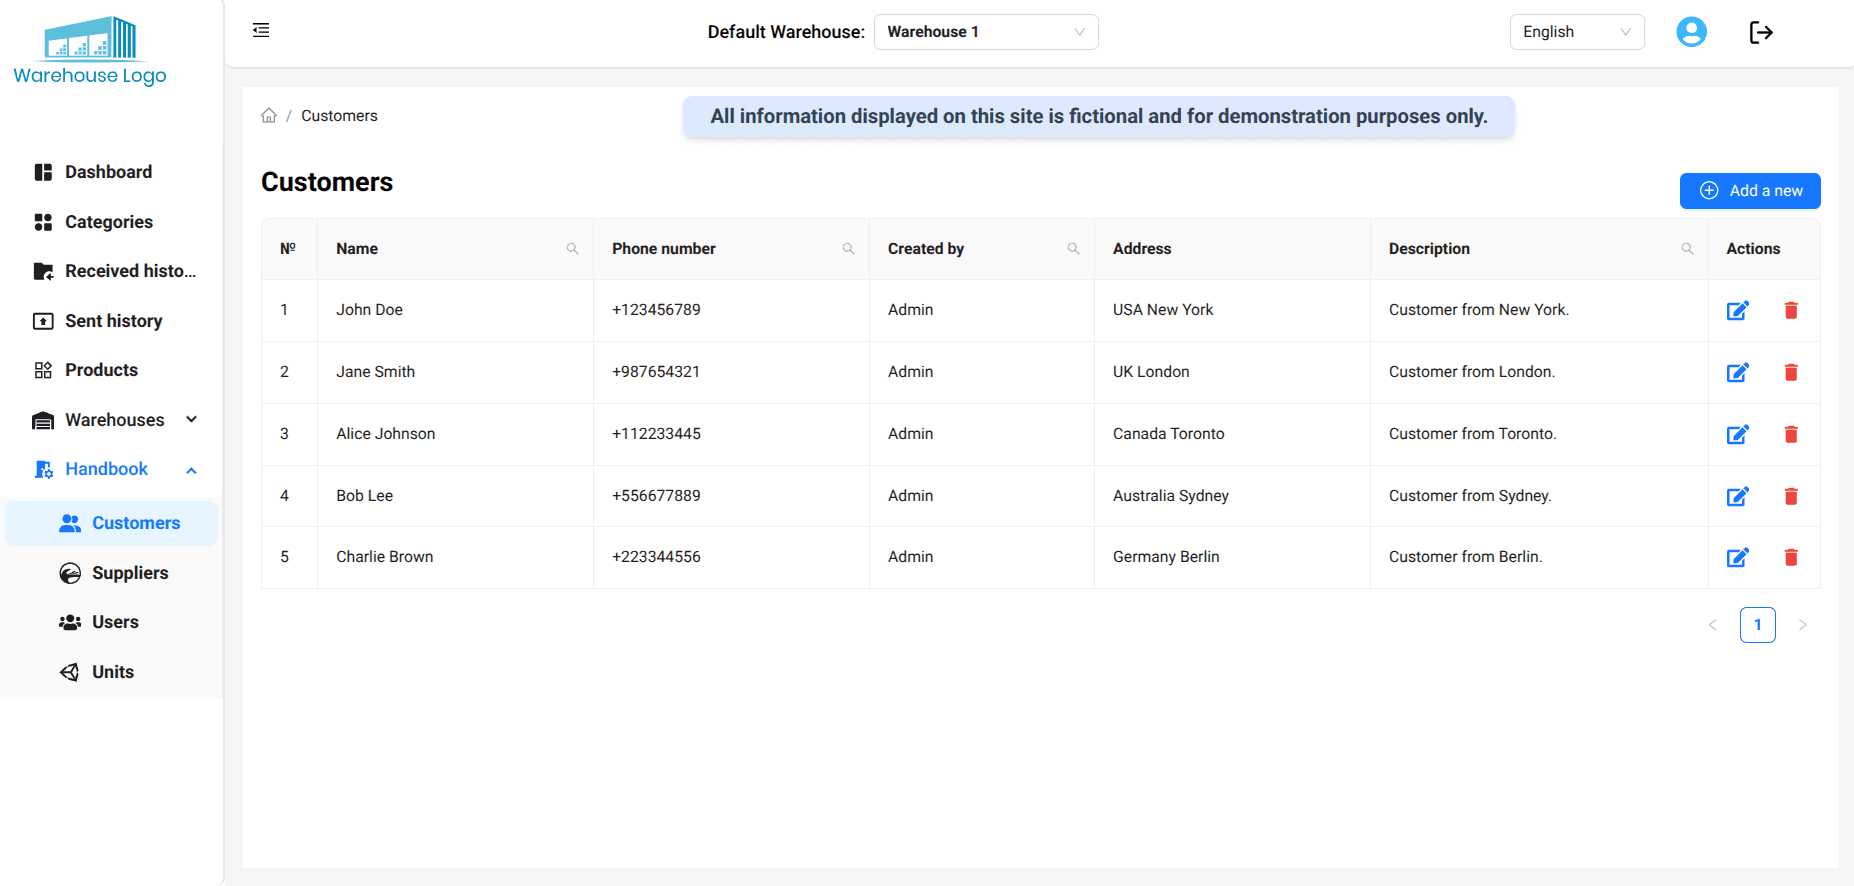The height and width of the screenshot is (886, 1854).
Task: Click the Customers breadcrumb link
Action: point(339,116)
